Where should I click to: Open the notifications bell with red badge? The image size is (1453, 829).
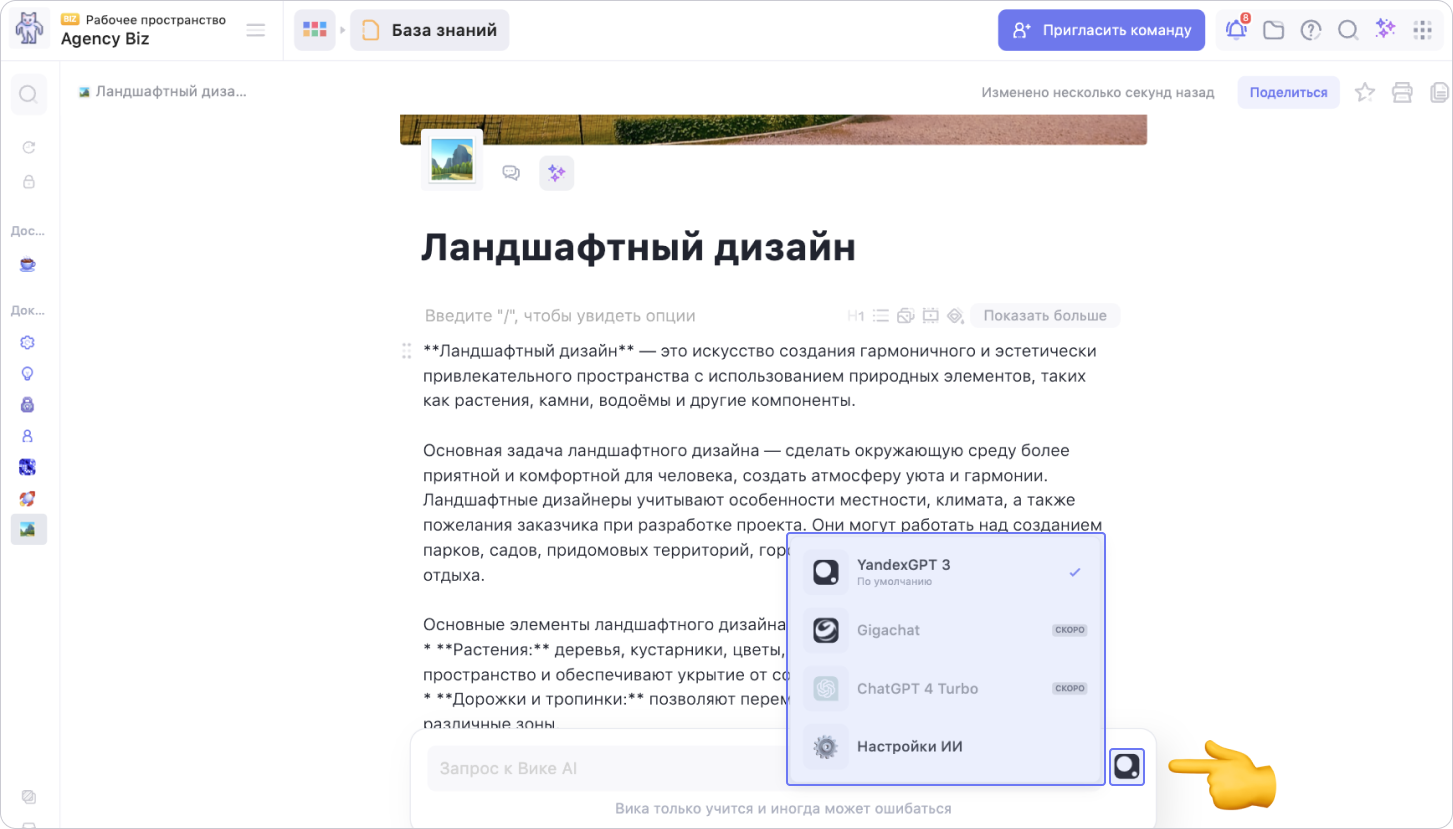point(1236,30)
